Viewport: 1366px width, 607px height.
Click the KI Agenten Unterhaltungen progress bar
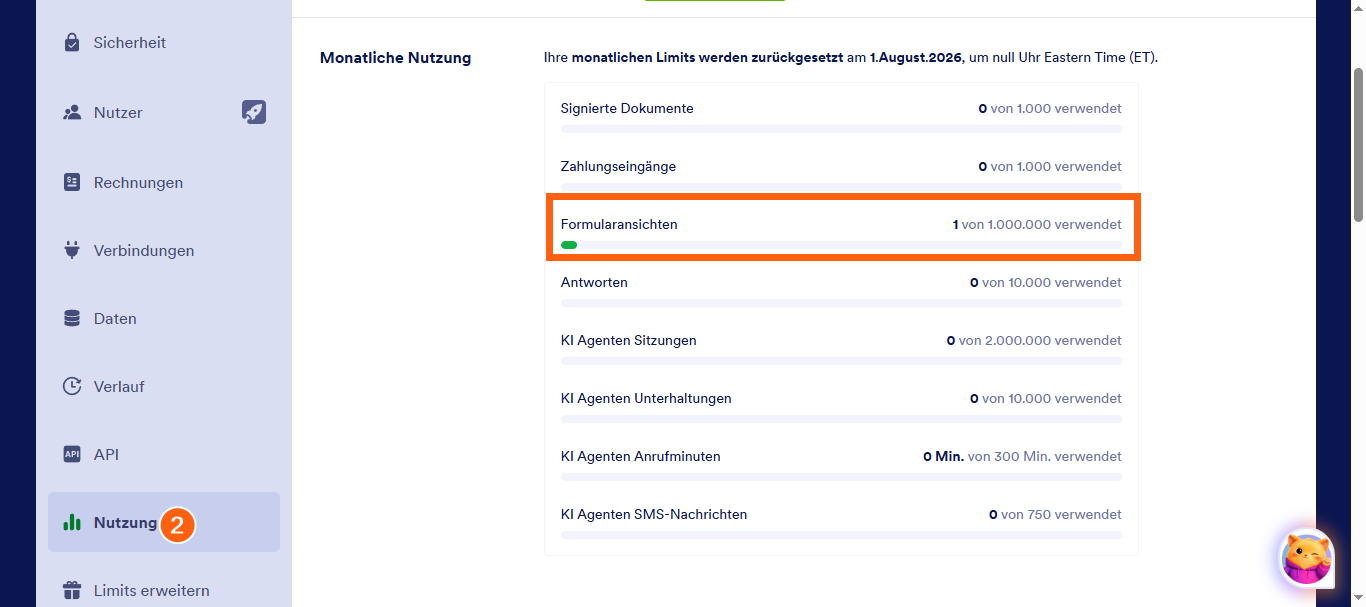coord(841,419)
